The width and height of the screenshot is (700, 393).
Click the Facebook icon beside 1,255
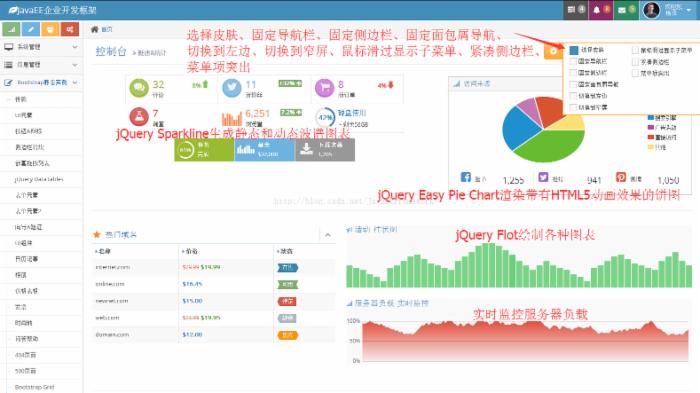[466, 177]
